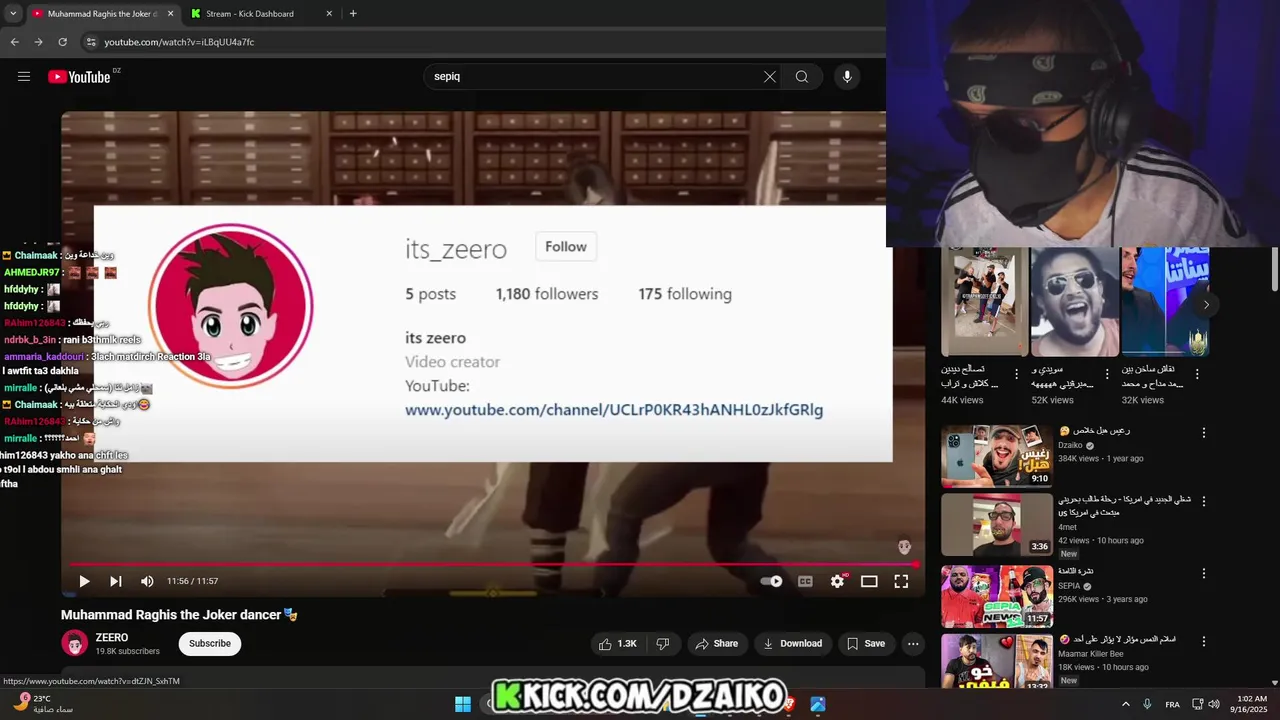Image resolution: width=1280 pixels, height=720 pixels.
Task: Click video title Muhammad Raghis the Joker dancer
Action: 171,615
